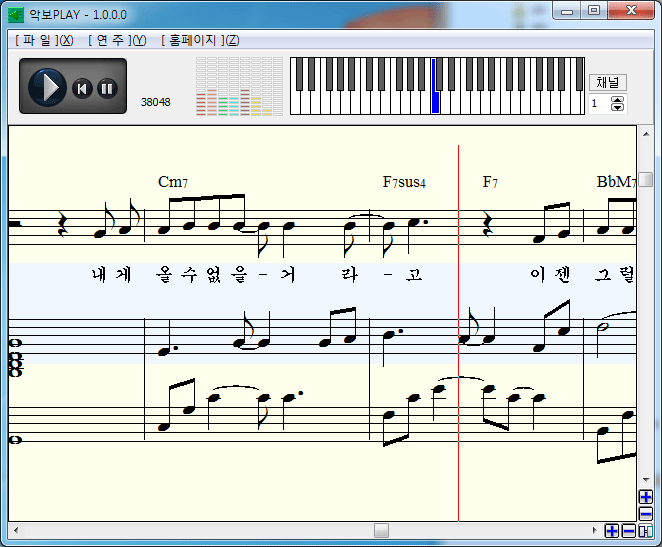Click the tick counter value 38048
This screenshot has width=662, height=547.
(x=155, y=102)
